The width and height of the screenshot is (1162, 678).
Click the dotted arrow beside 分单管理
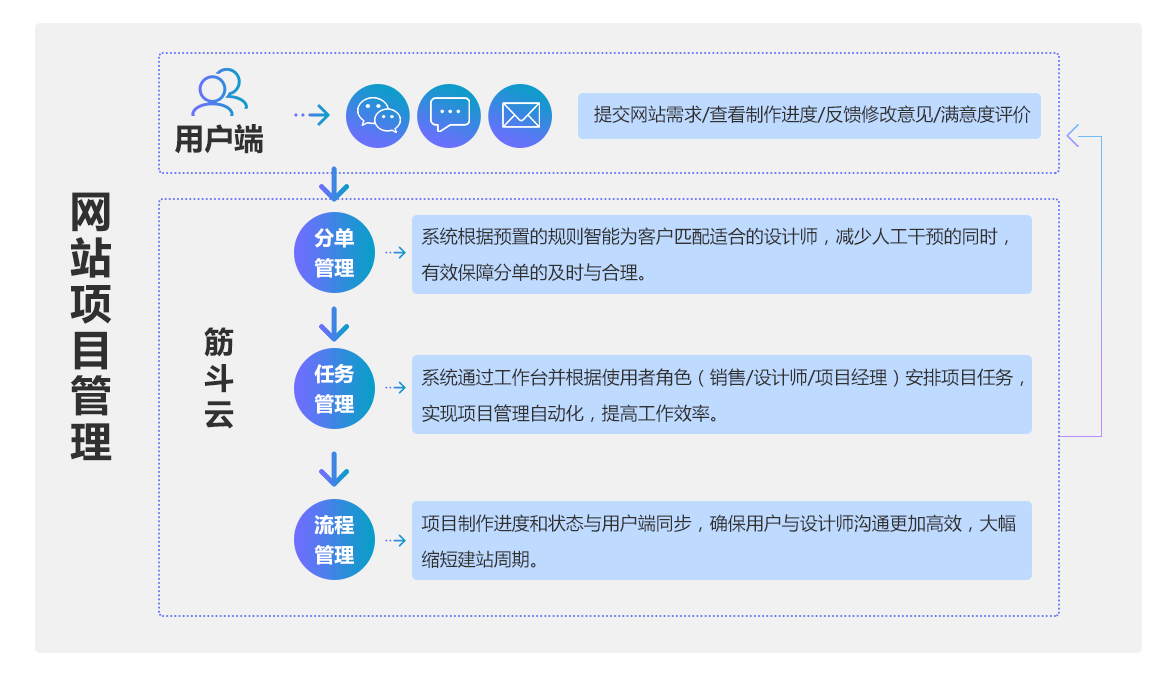coord(395,253)
